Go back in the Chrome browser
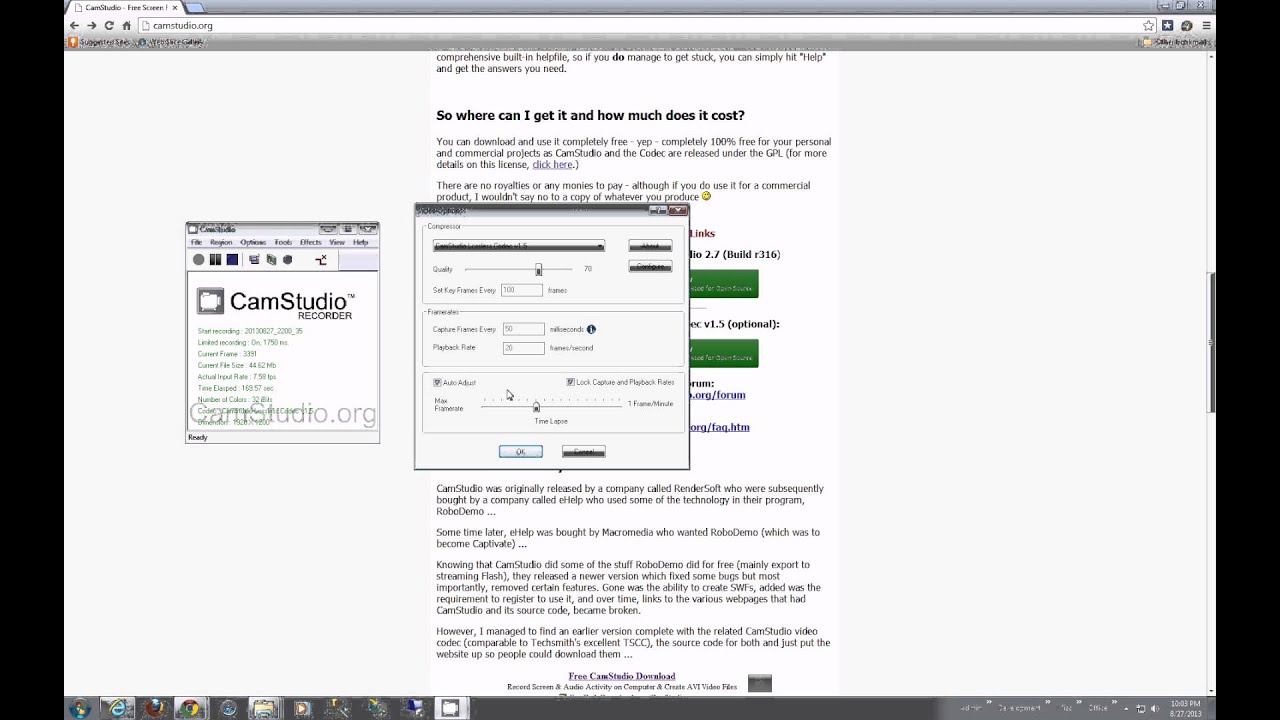This screenshot has width=1280, height=720. 74,25
